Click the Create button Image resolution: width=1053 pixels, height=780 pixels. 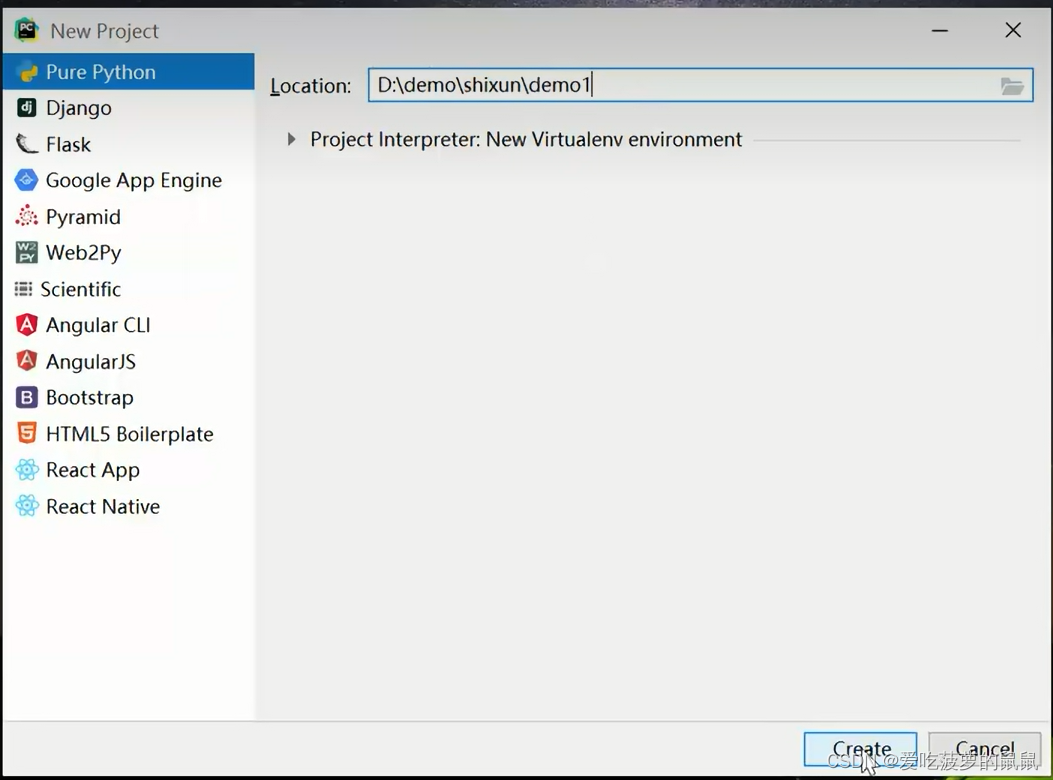click(860, 749)
